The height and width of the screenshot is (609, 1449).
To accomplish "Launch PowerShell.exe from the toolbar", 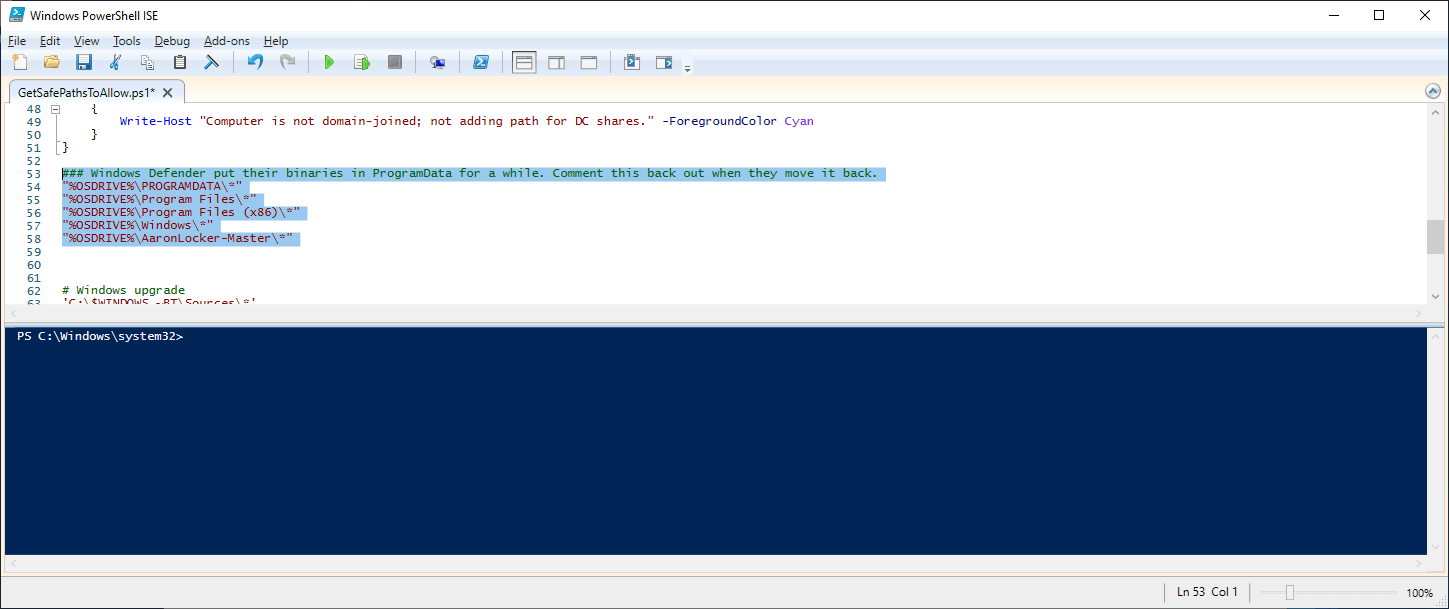I will (481, 62).
